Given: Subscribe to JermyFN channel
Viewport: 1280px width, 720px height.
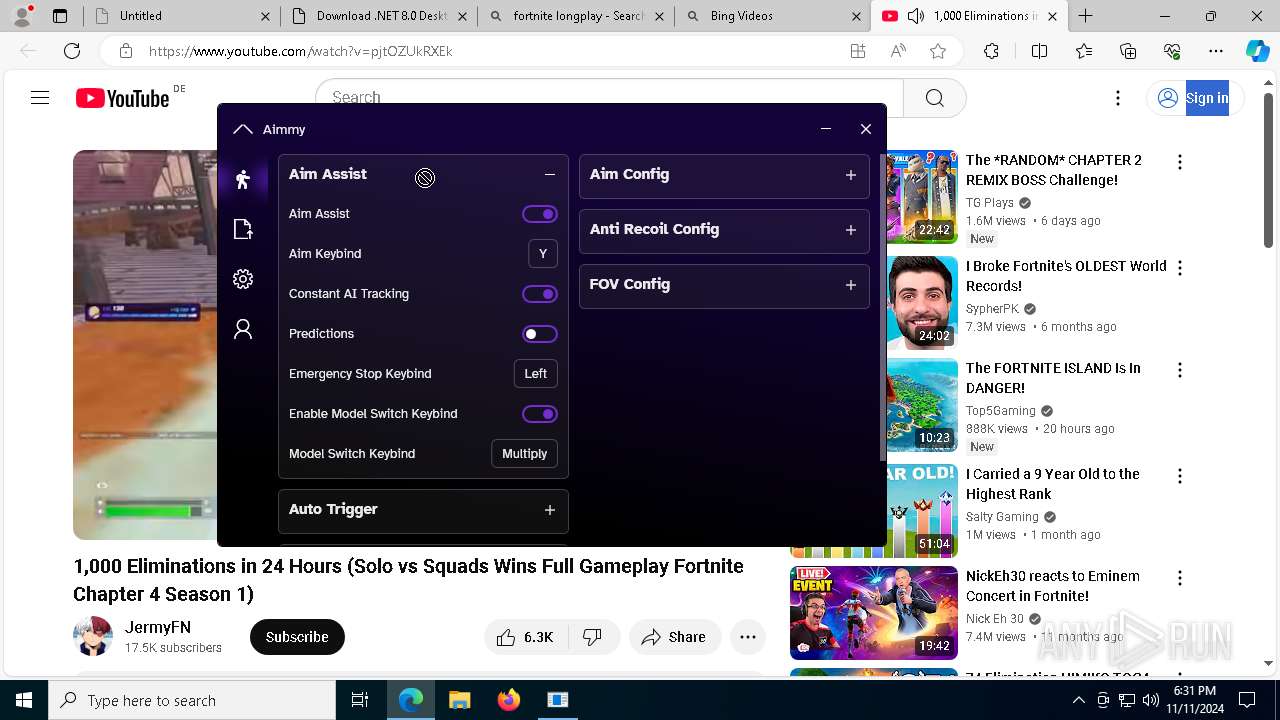Looking at the screenshot, I should [x=297, y=637].
